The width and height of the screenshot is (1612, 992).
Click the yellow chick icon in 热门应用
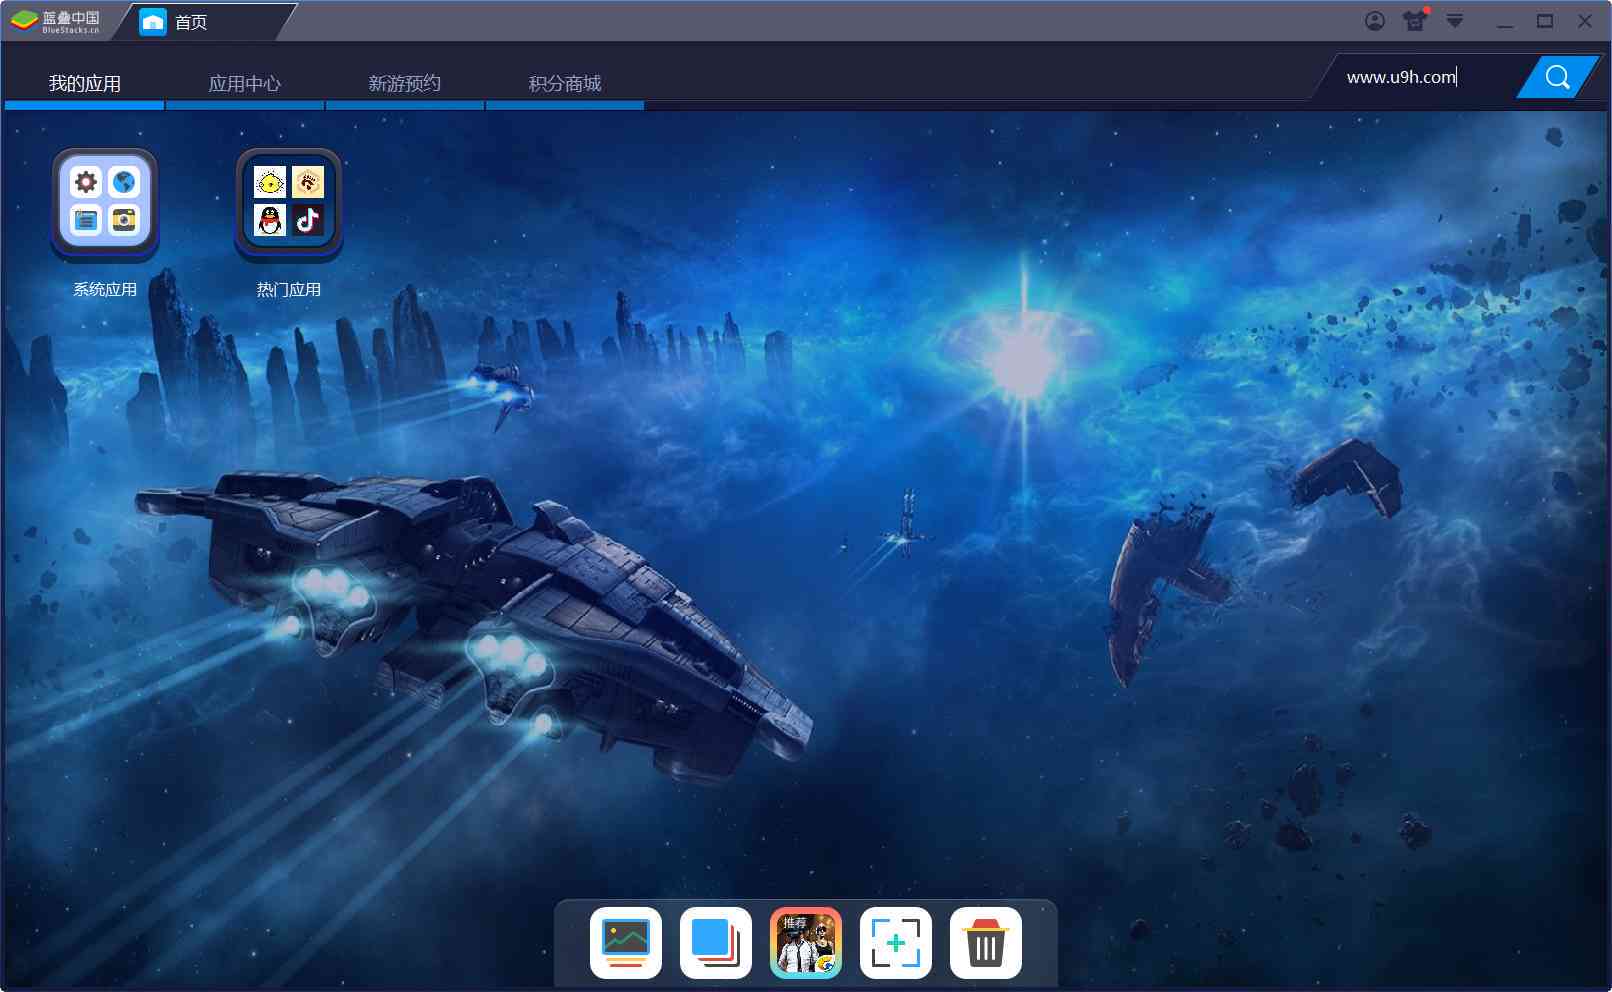(270, 182)
